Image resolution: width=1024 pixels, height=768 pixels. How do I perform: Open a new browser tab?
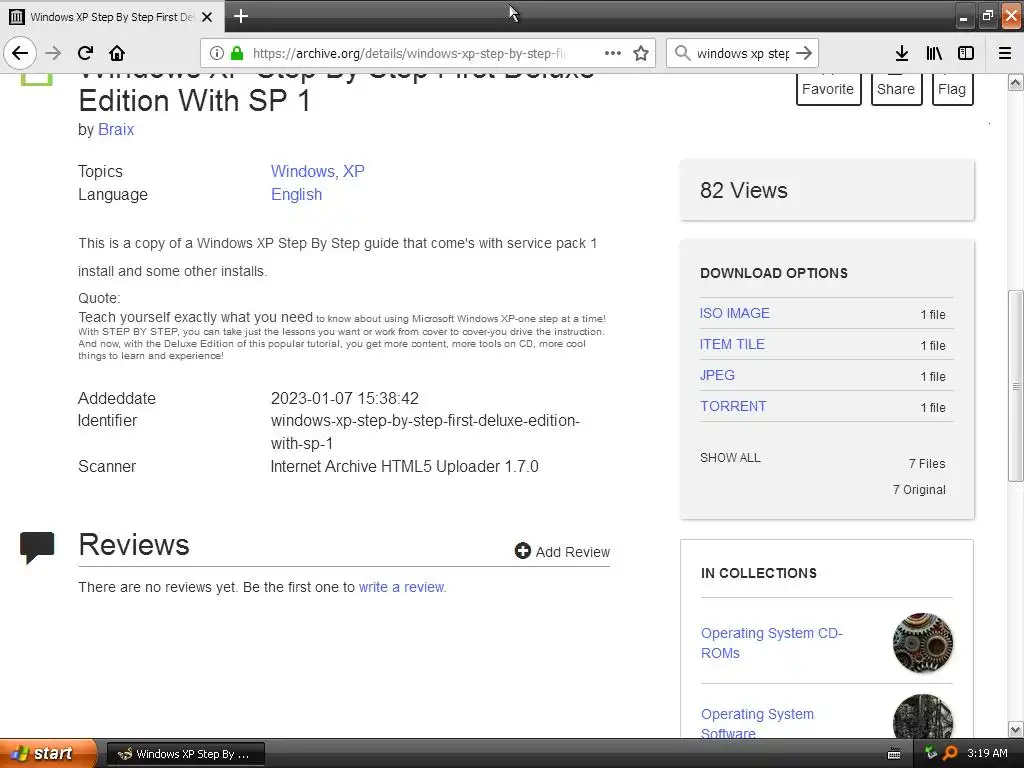(x=240, y=16)
